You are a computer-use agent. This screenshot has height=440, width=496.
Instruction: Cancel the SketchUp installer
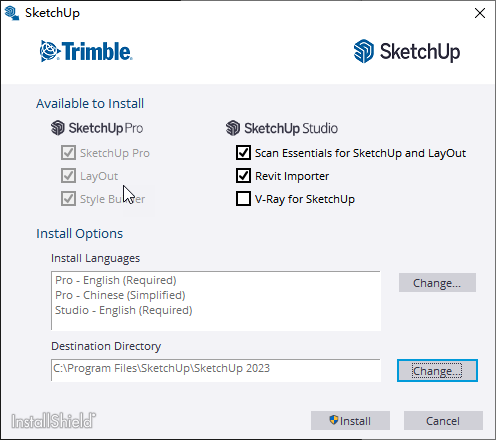pos(443,421)
